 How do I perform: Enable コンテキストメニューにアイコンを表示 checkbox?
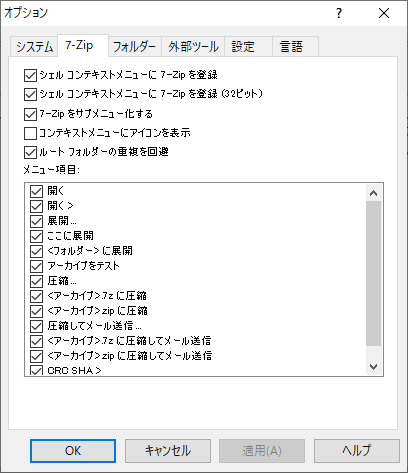click(x=30, y=133)
